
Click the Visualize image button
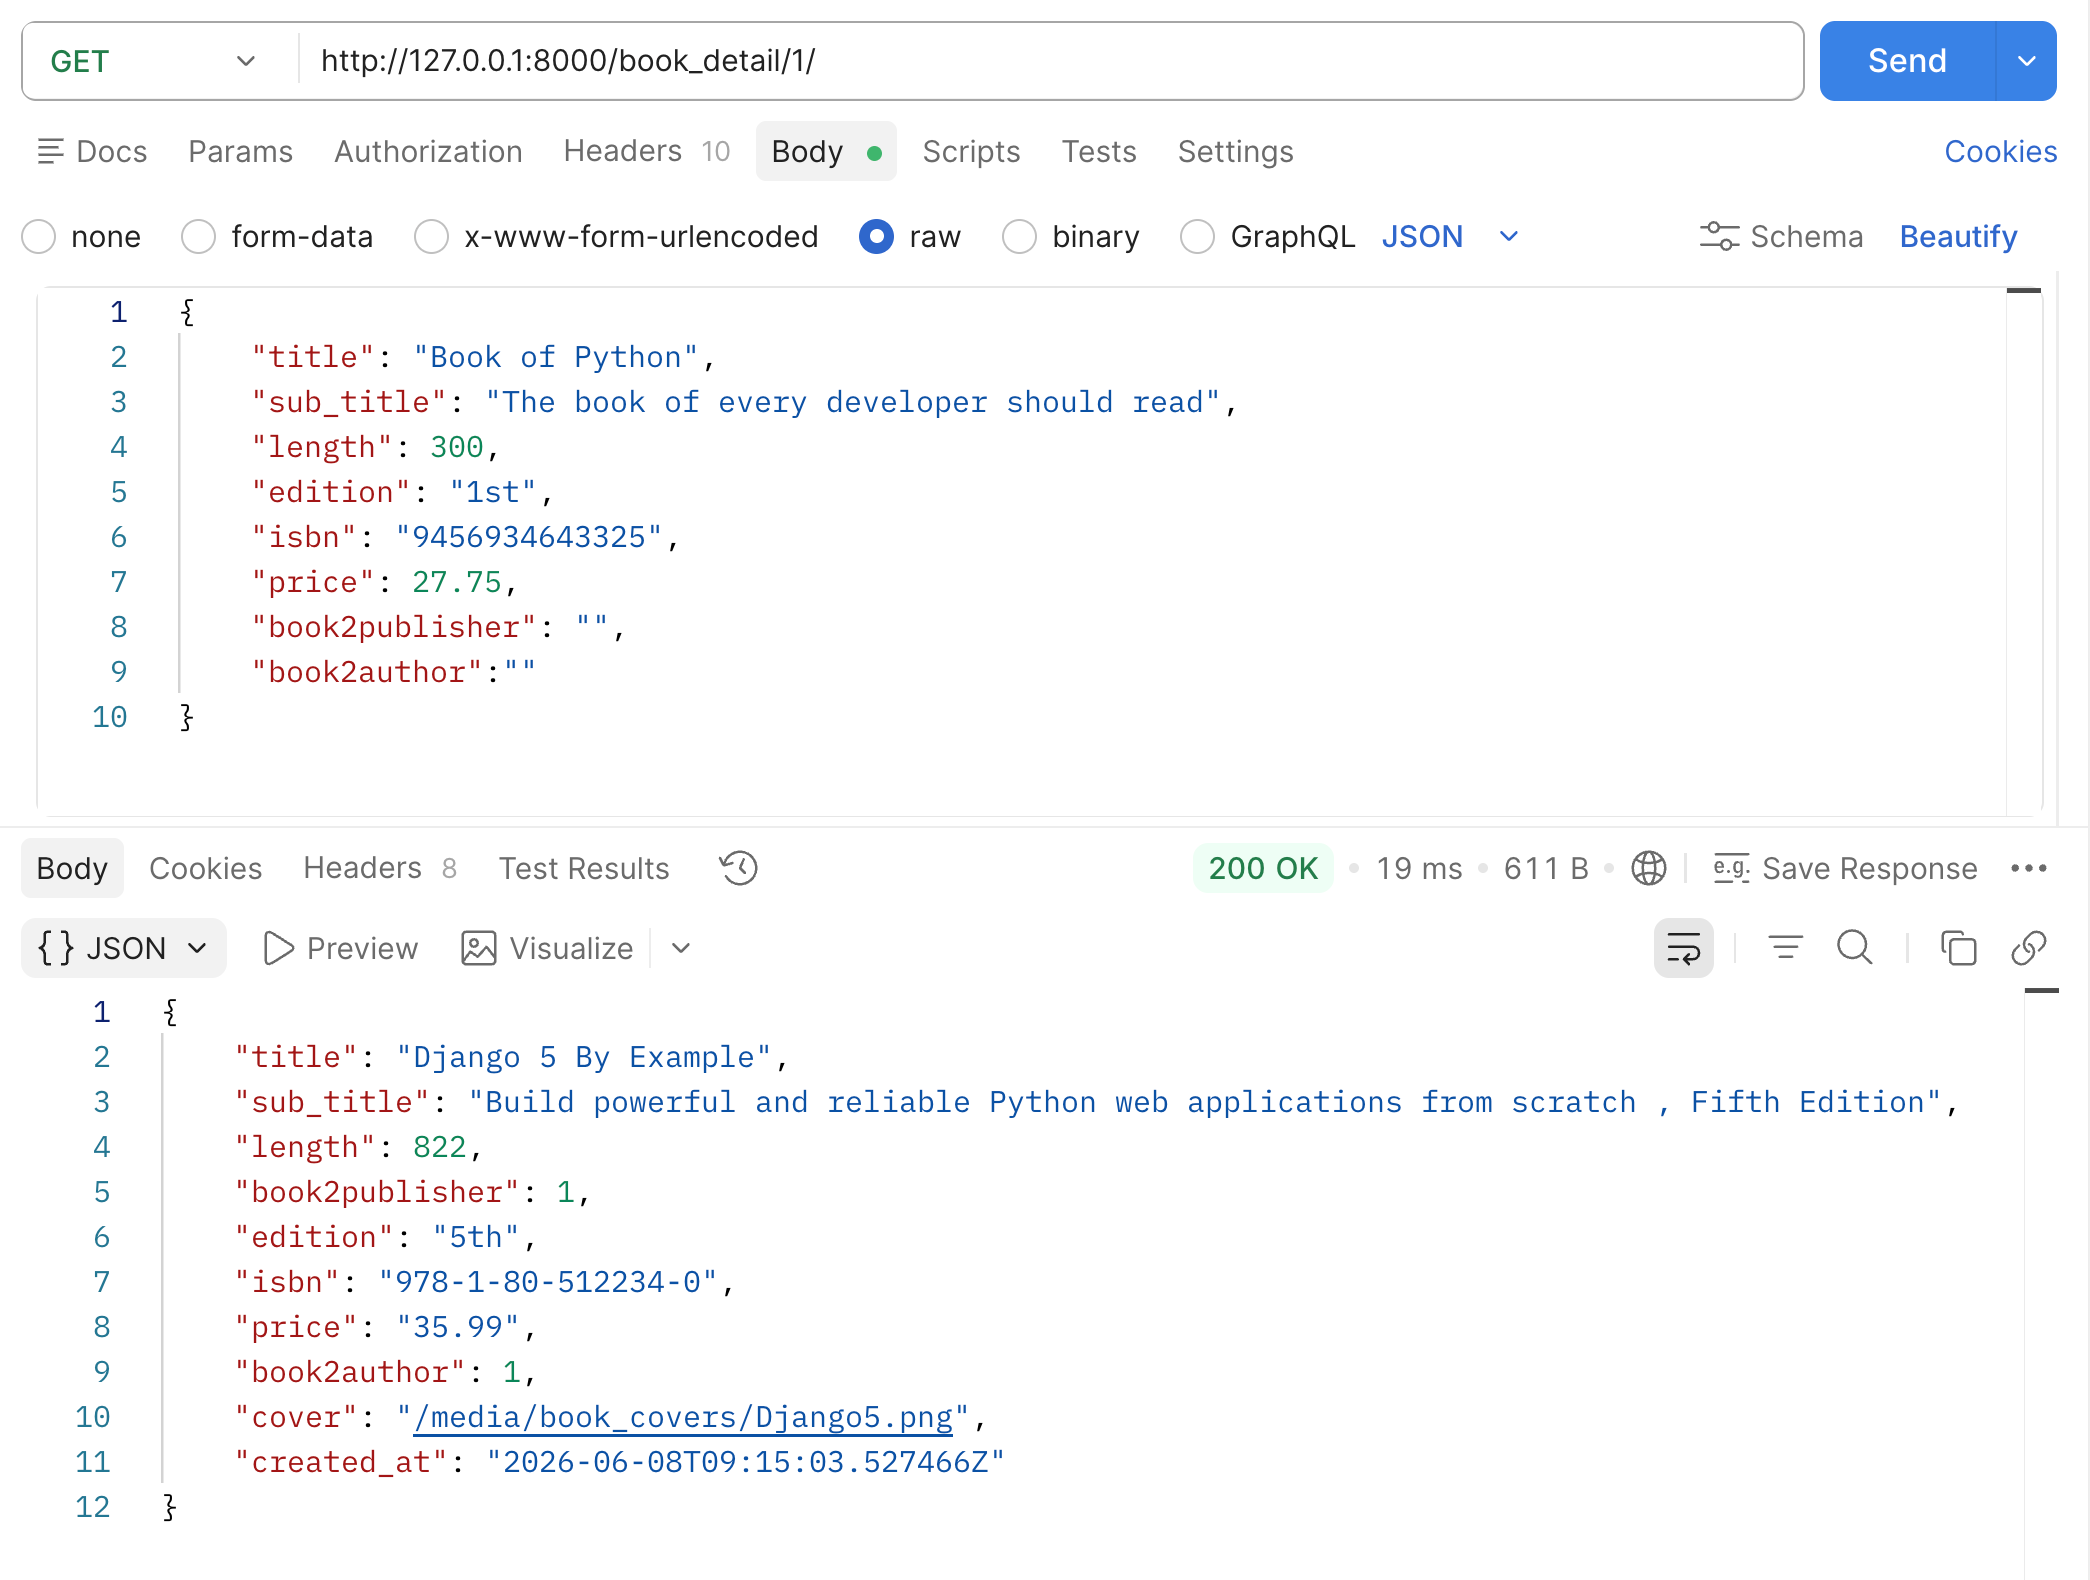(547, 948)
